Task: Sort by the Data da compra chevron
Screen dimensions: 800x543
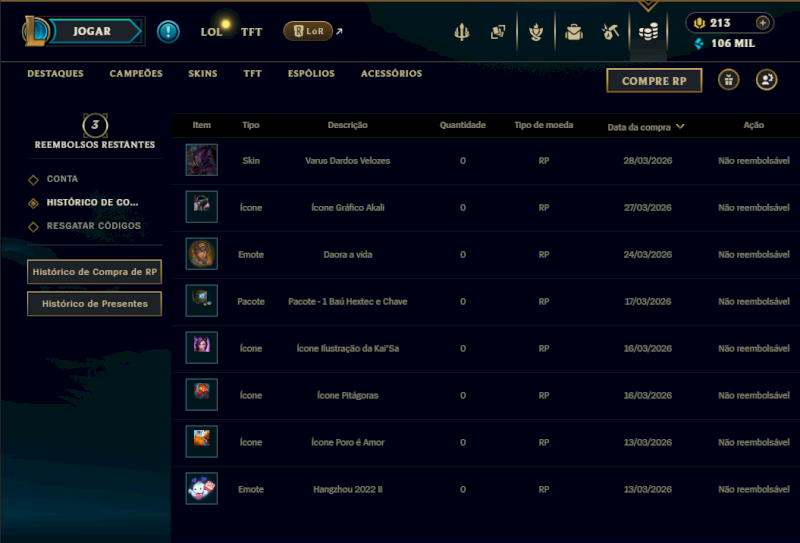Action: (680, 127)
